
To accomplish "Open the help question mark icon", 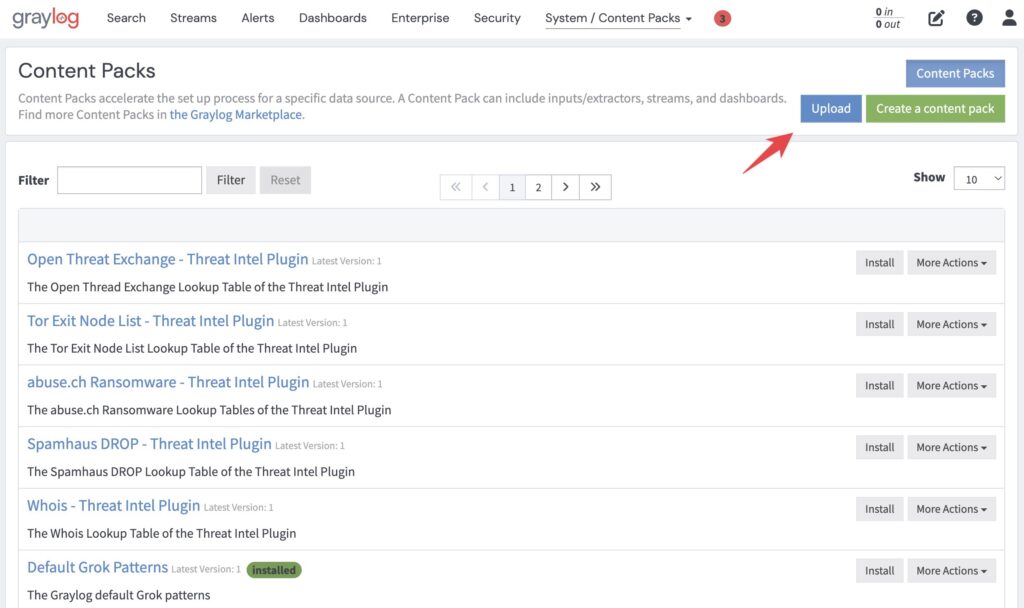I will tap(974, 18).
